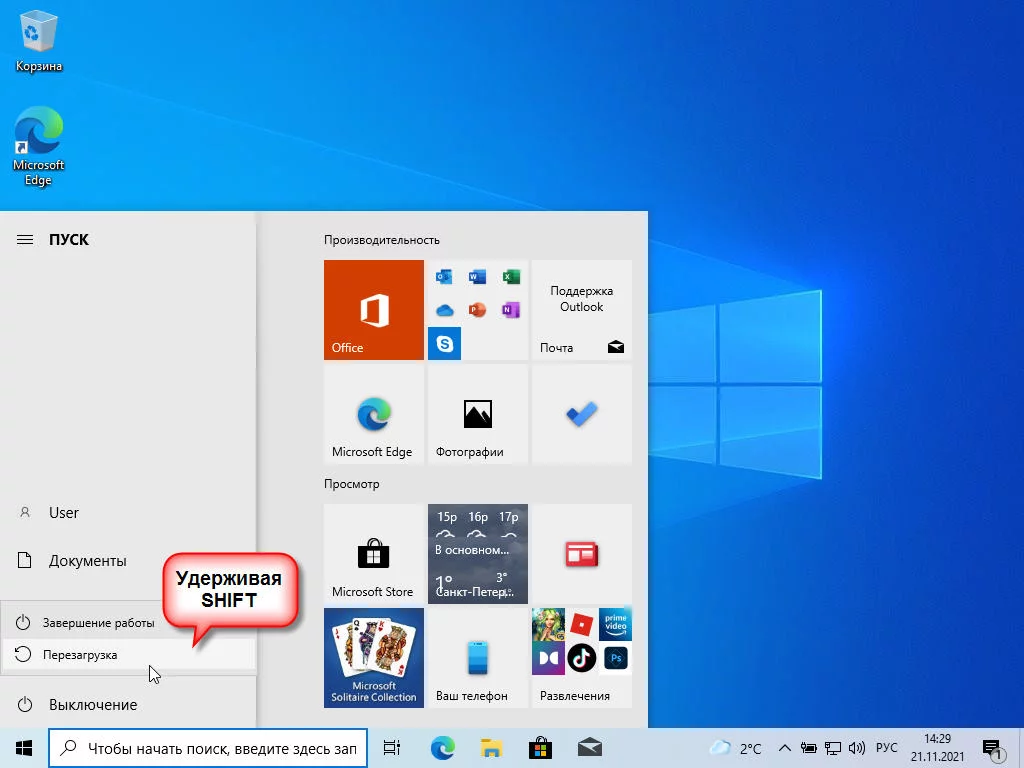Screen dimensions: 1024x768
Task: Switch input language via РУС indicator
Action: tap(886, 748)
